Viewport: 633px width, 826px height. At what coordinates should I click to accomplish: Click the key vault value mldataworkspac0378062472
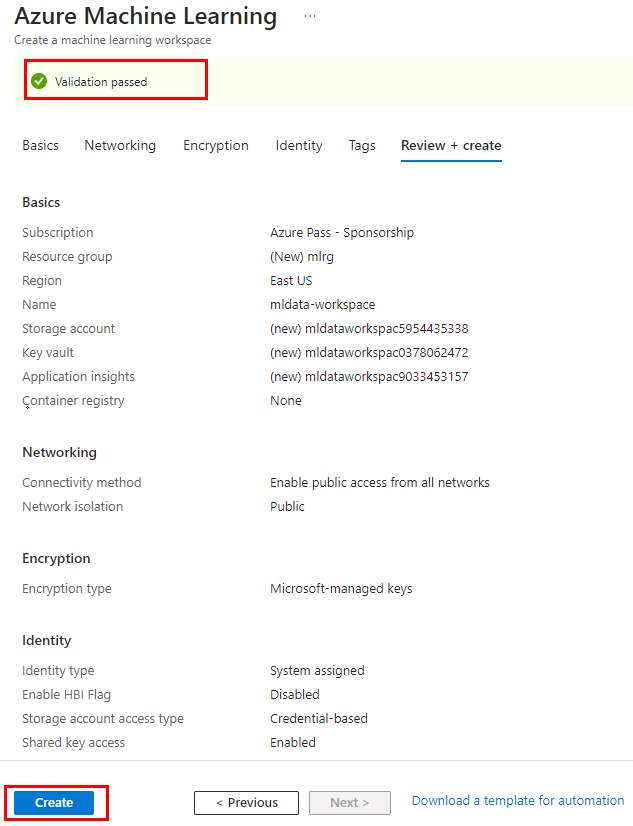click(369, 353)
